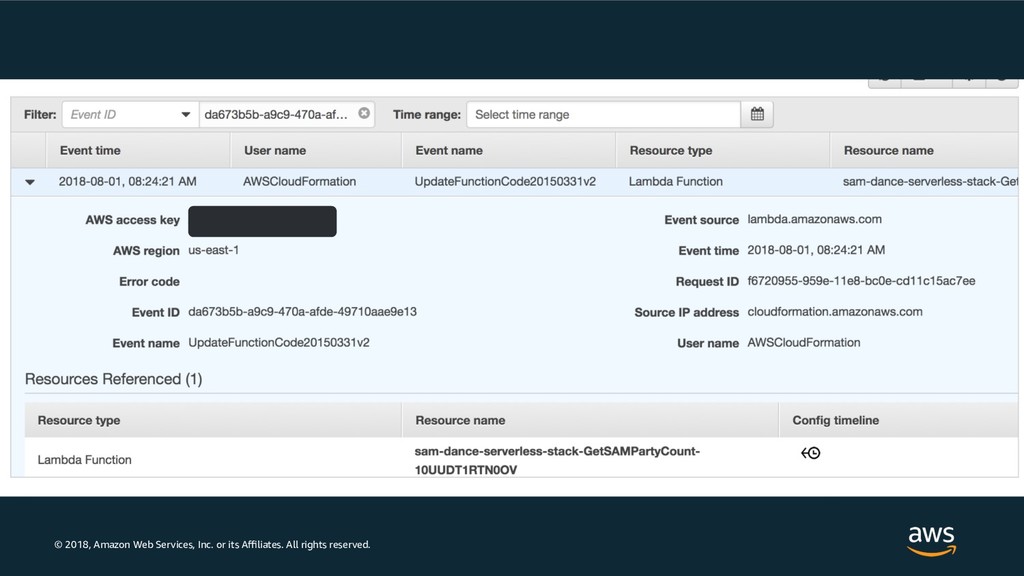The width and height of the screenshot is (1024, 576).
Task: Select cloudformation.amazonaws.com source IP value
Action: click(x=835, y=312)
